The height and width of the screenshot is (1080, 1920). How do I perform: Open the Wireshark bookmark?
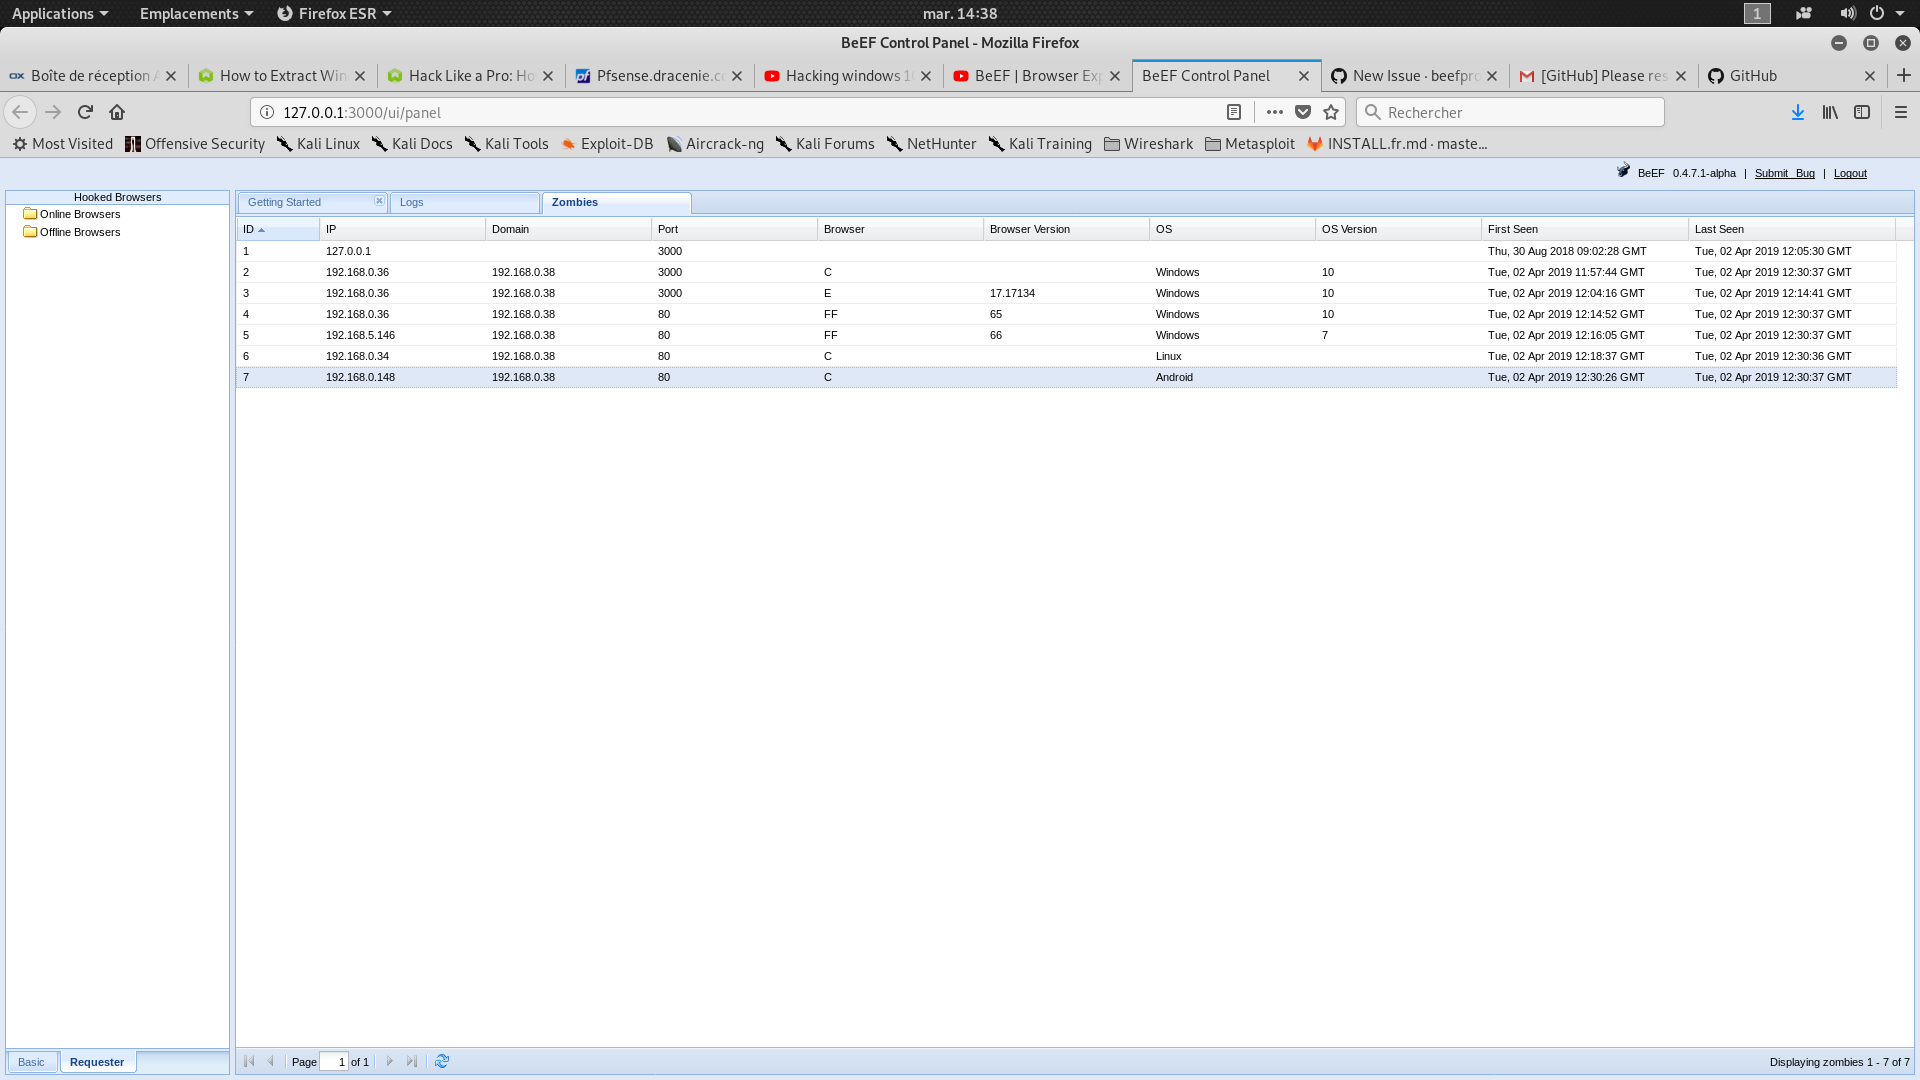[x=1148, y=143]
